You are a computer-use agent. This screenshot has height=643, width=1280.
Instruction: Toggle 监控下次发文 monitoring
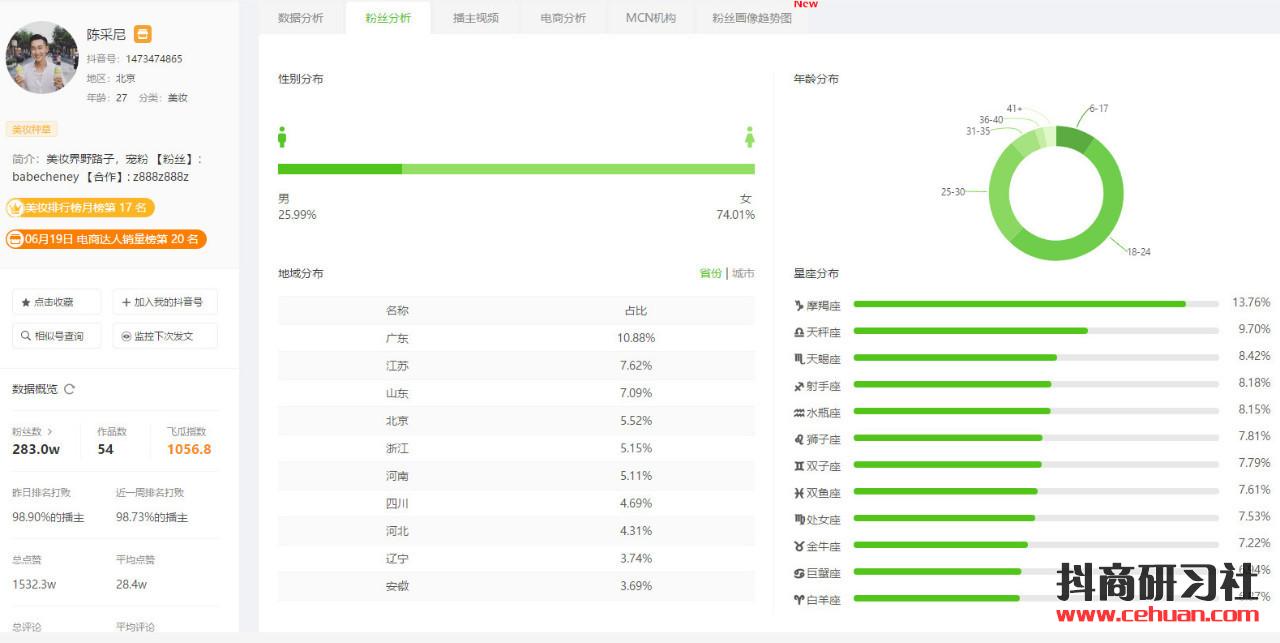(164, 336)
